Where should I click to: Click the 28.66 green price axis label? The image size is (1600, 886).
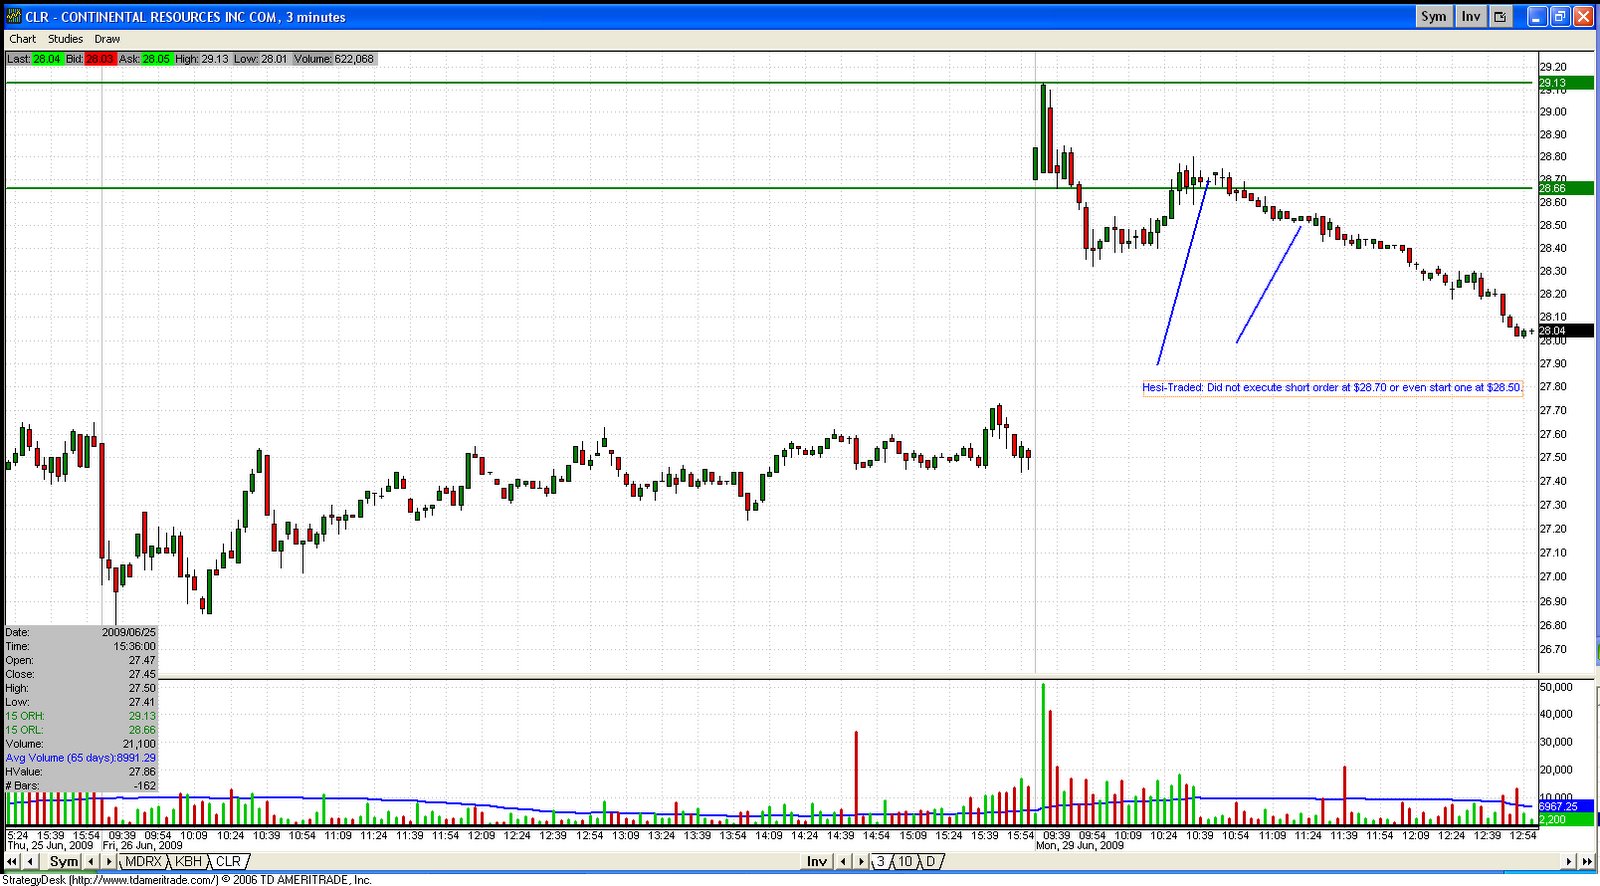(1566, 188)
